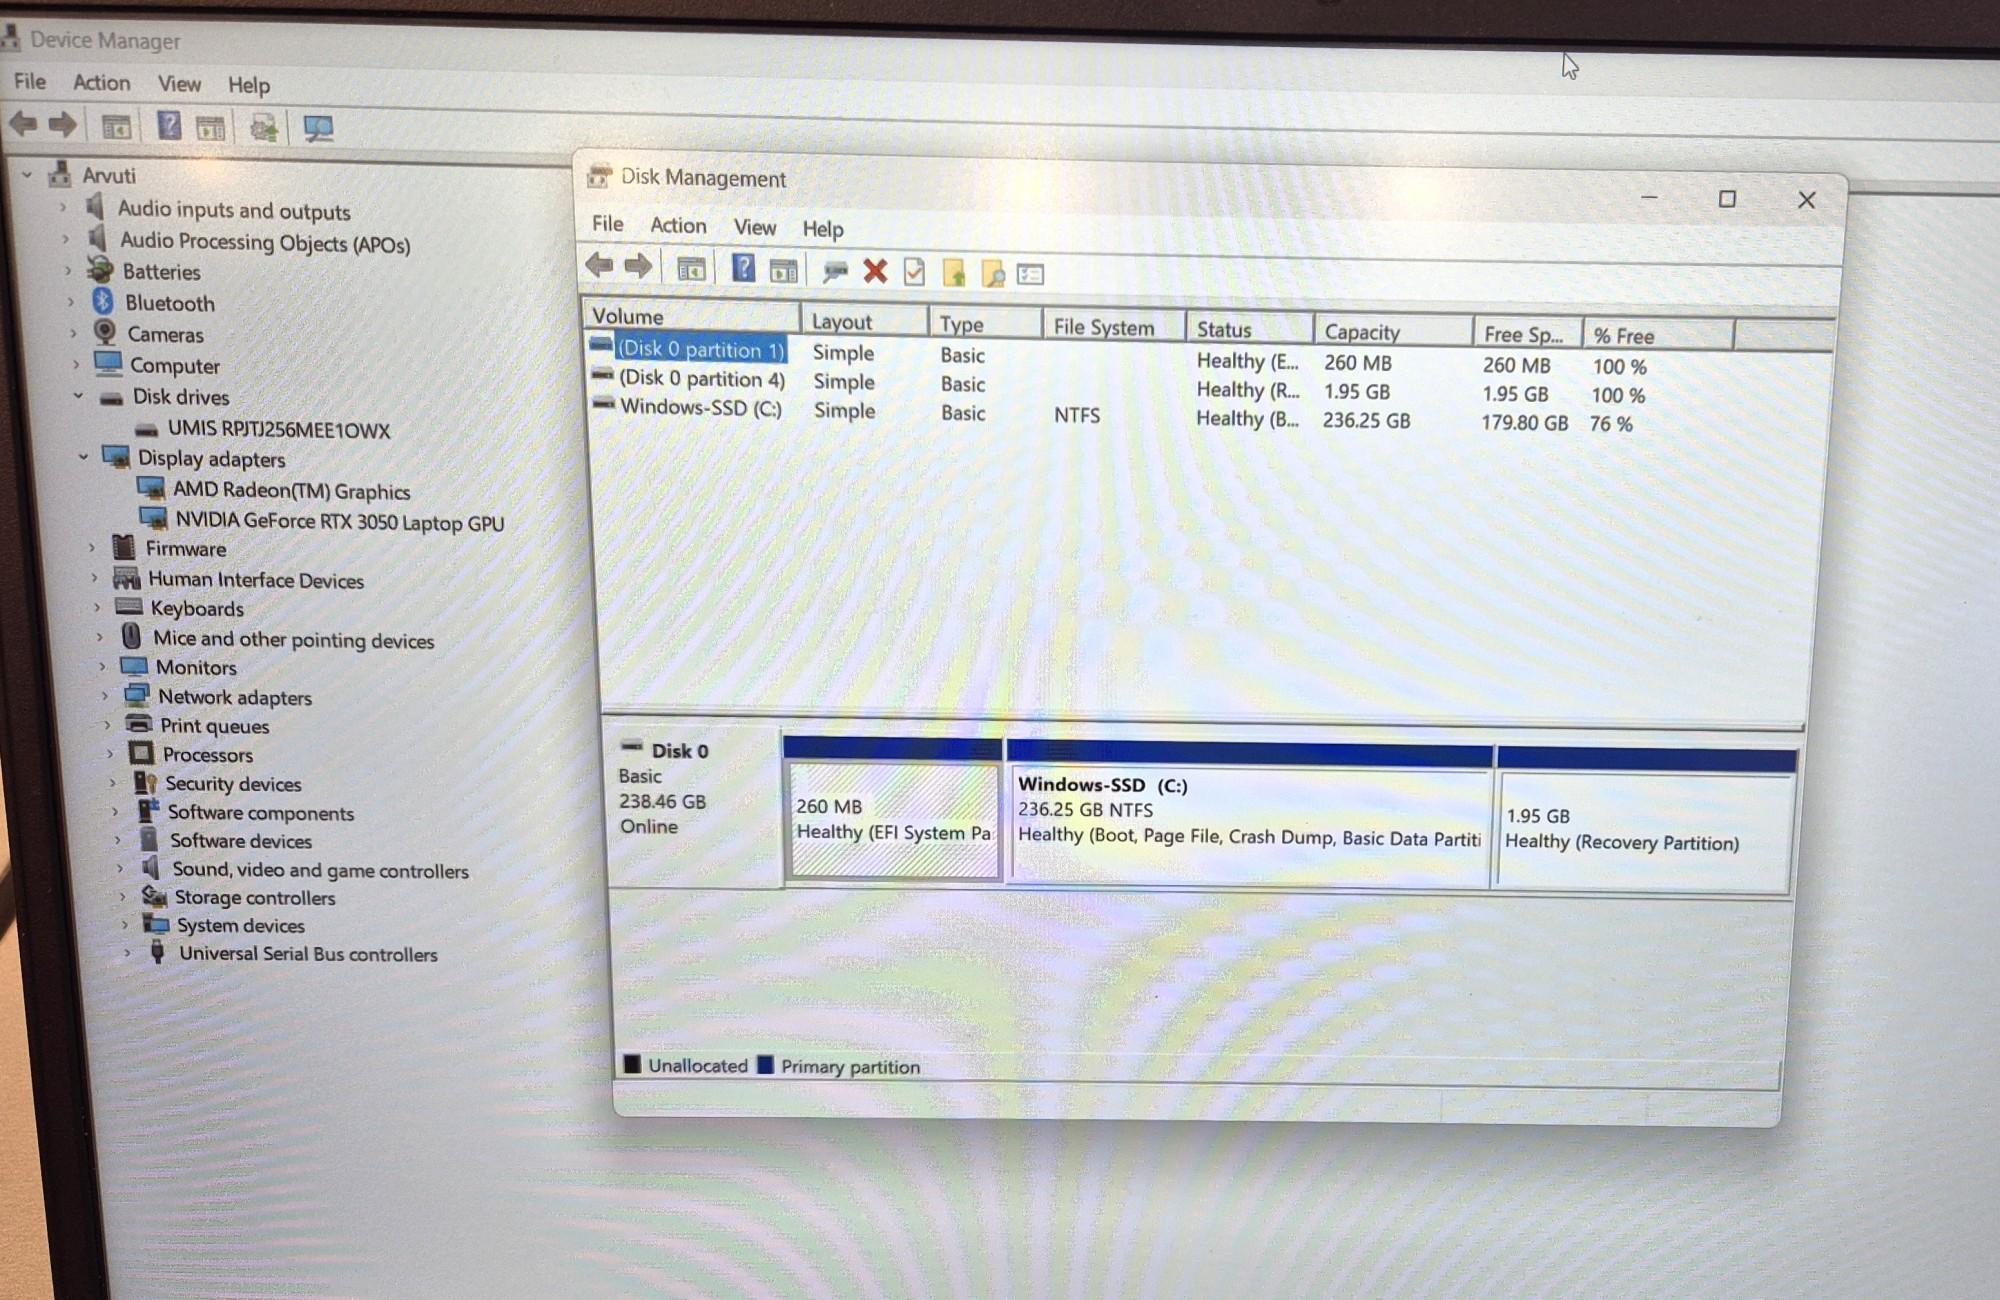Sort by the Volume column header

click(x=692, y=316)
